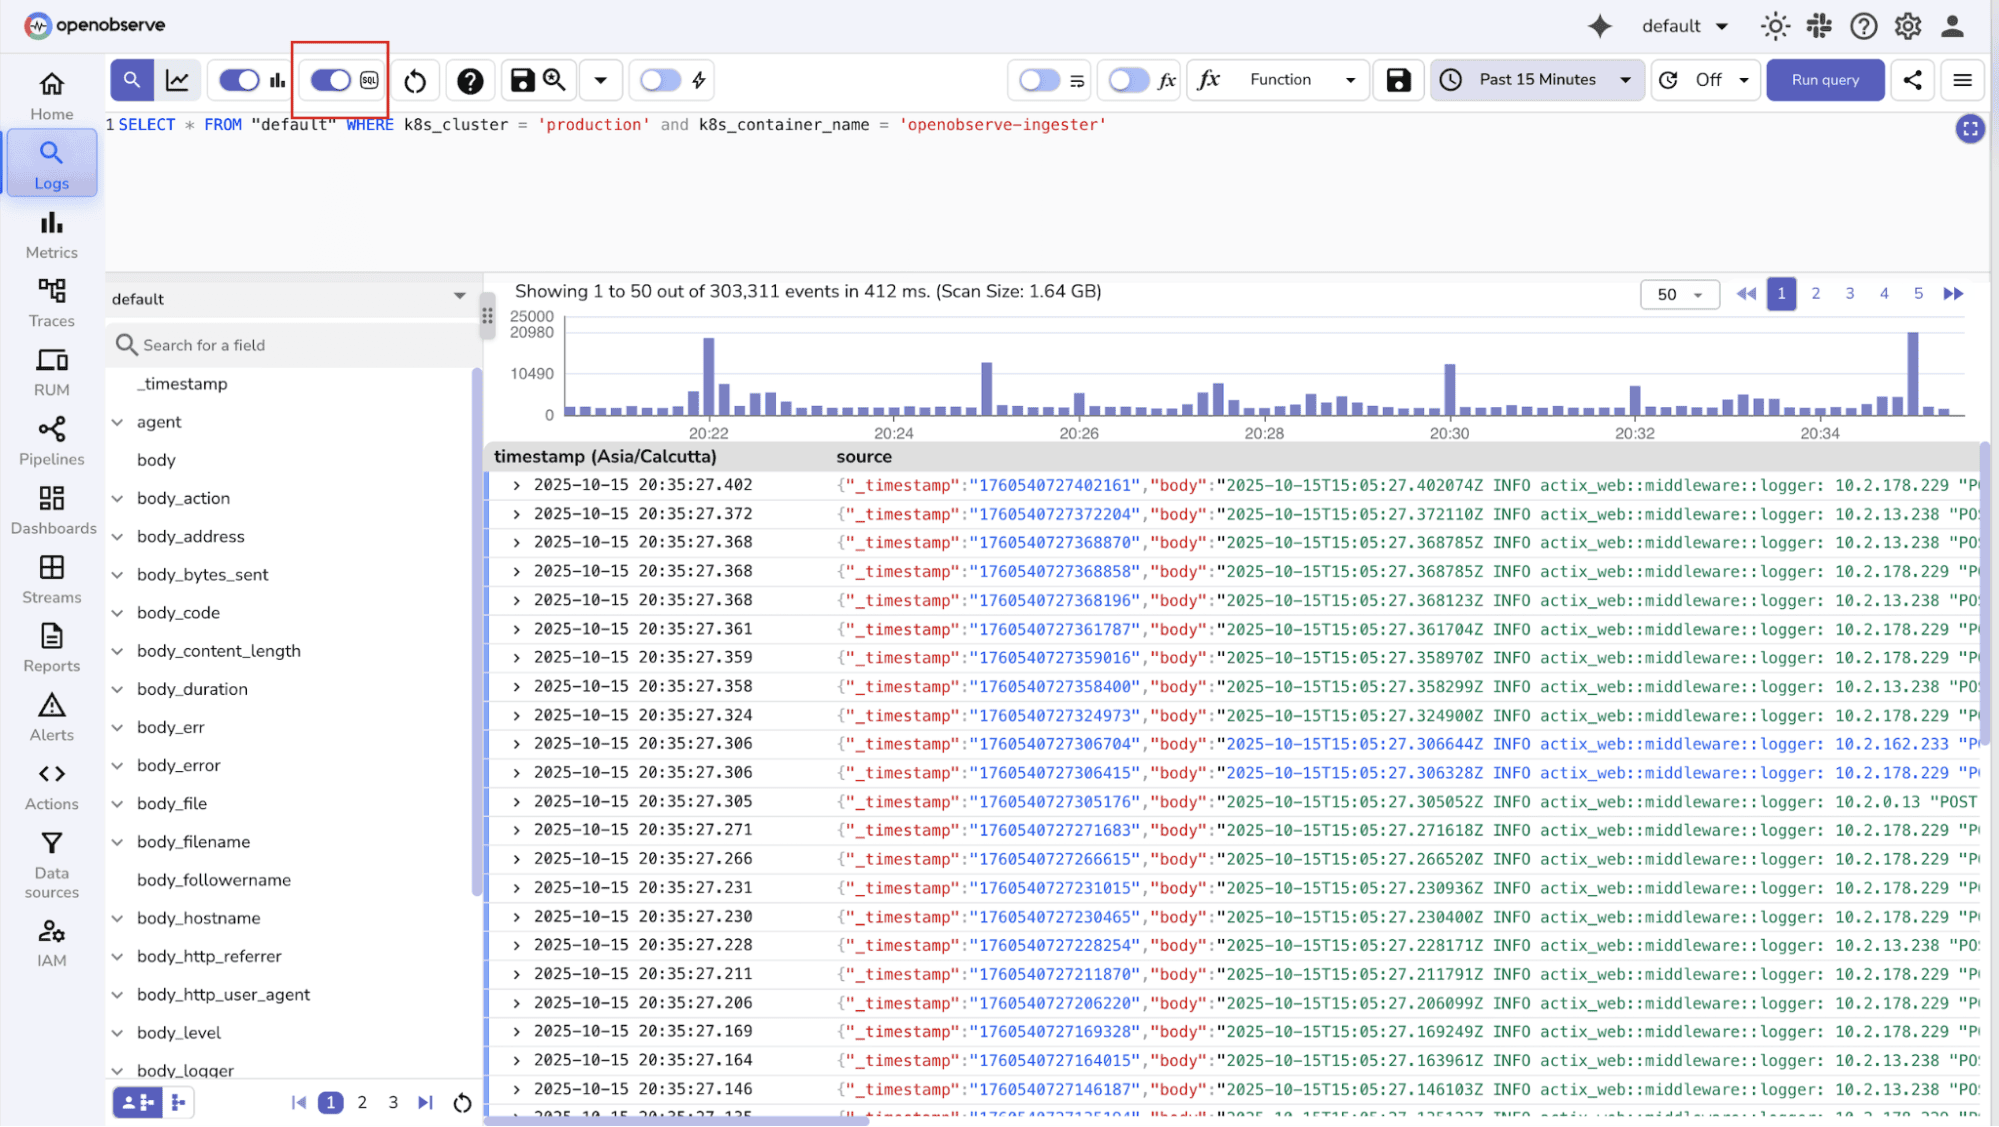Open the Traces panel from sidebar
Screen dimensions: 1999x1127
coord(51,302)
